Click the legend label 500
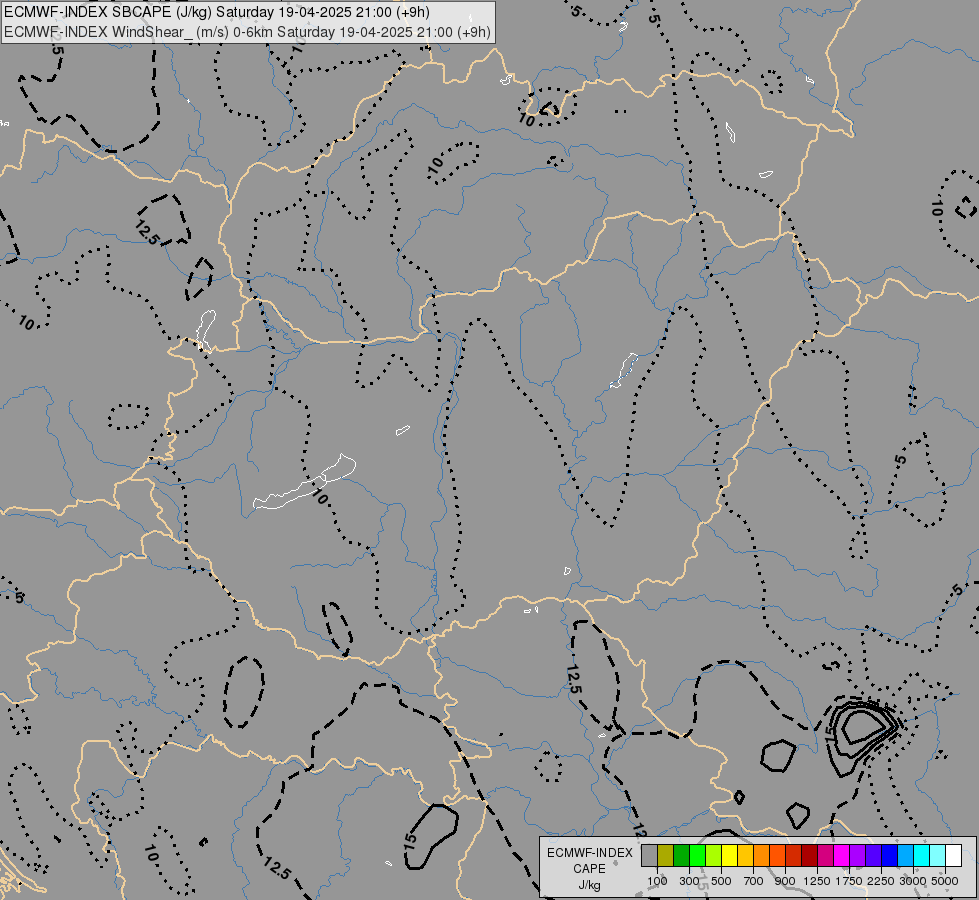 (721, 881)
